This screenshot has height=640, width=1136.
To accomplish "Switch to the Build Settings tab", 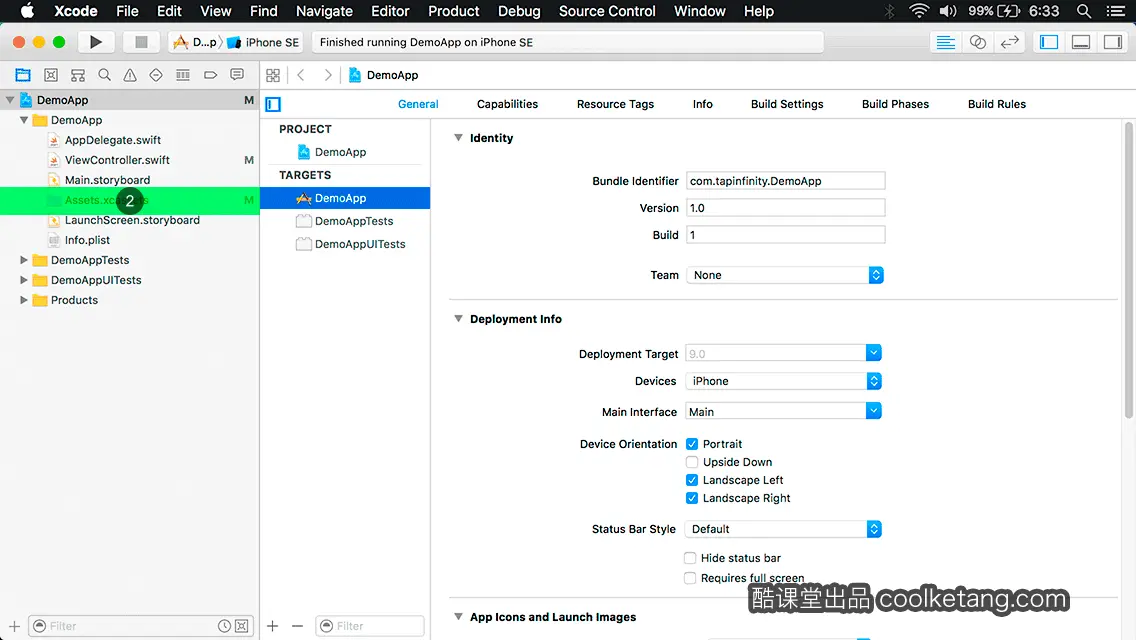I will [787, 104].
